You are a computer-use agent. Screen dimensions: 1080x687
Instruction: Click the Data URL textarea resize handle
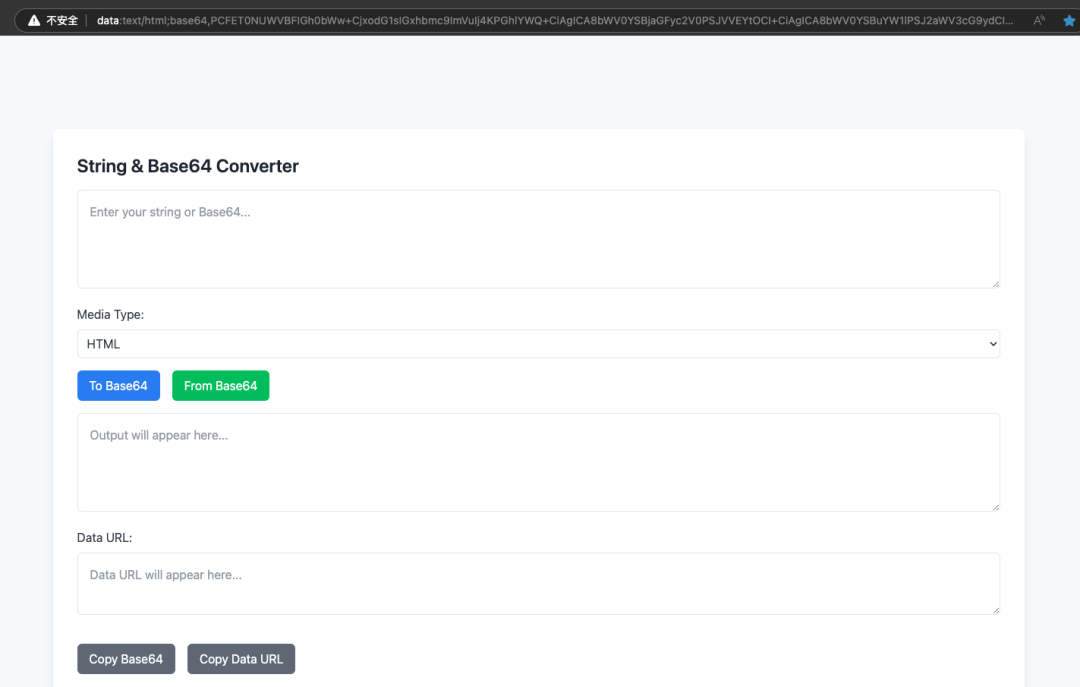[x=995, y=610]
